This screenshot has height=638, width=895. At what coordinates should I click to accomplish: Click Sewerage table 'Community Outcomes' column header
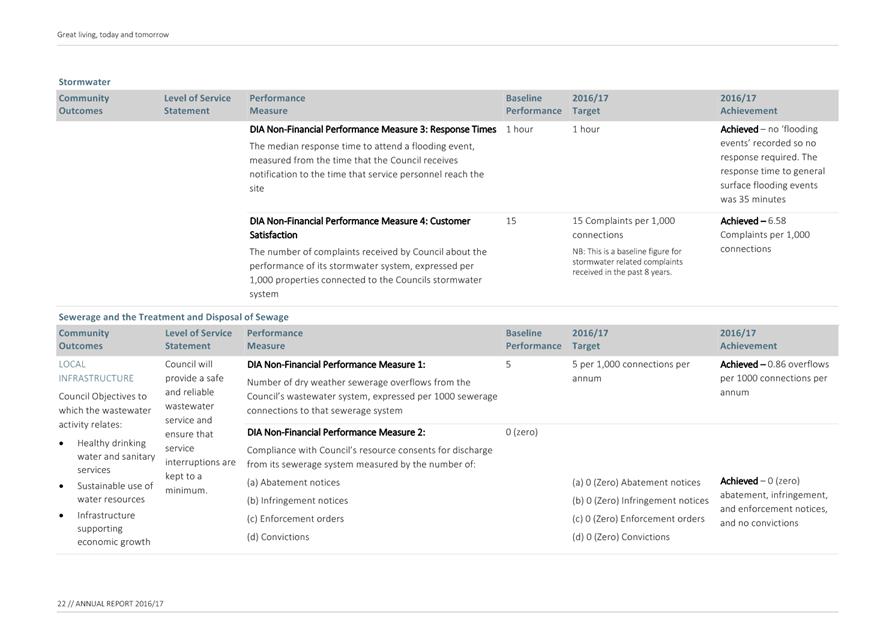84,340
